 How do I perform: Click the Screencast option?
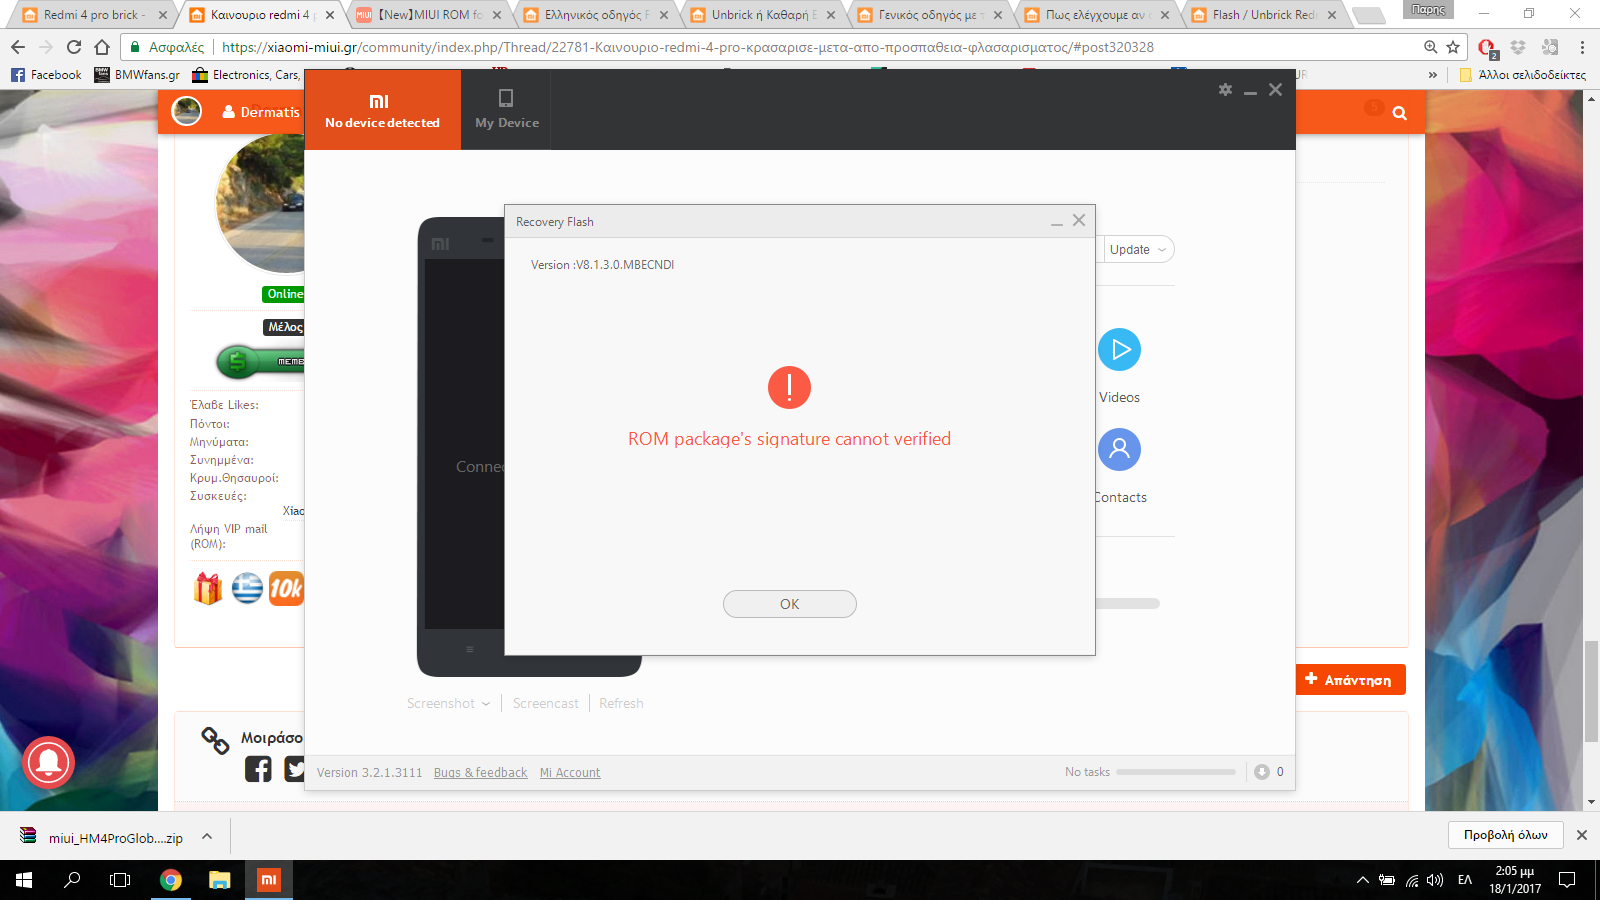click(x=545, y=704)
